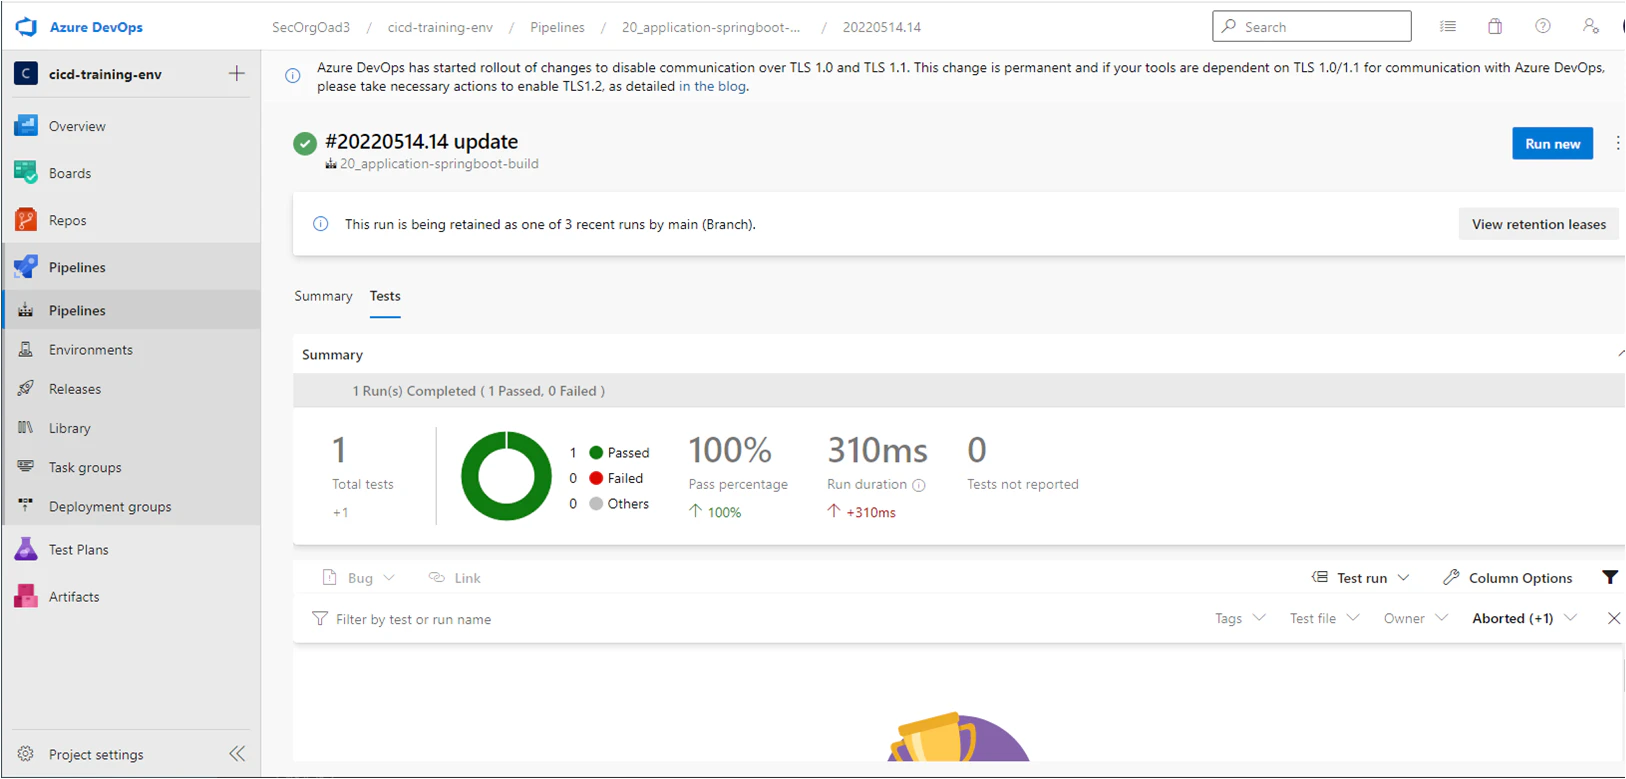Screen dimensions: 1626x779
Task: Click the Link button in toolbar
Action: pyautogui.click(x=455, y=578)
